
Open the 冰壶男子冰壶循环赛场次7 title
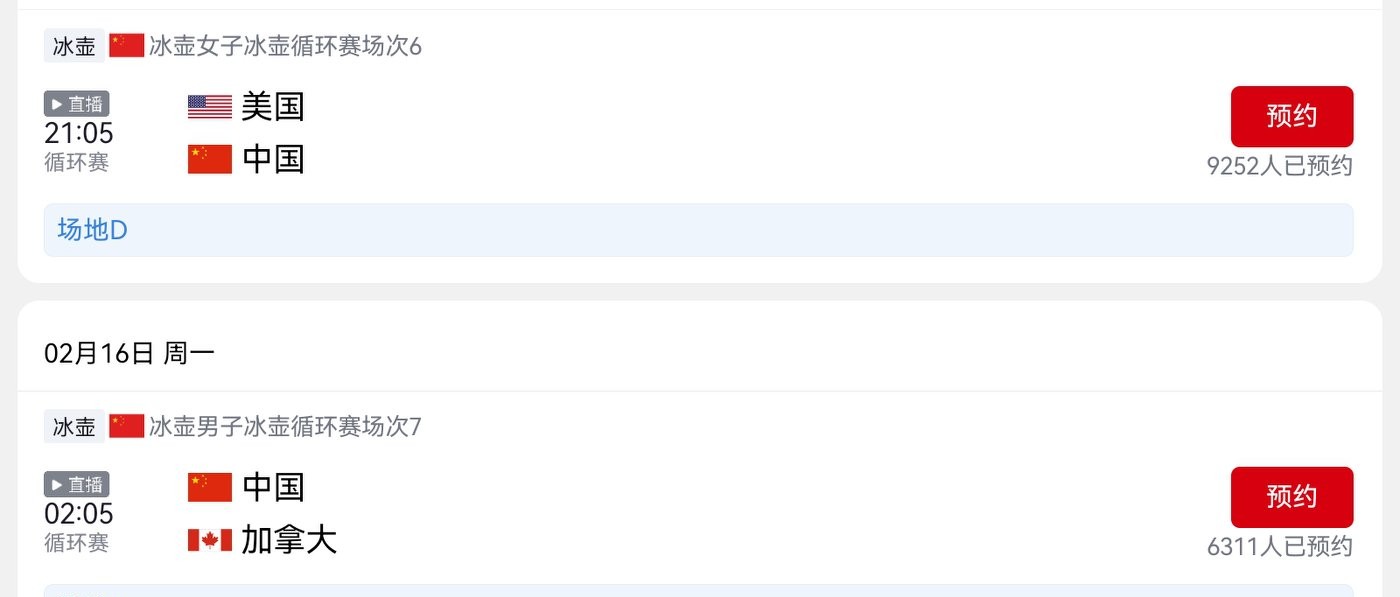(285, 427)
